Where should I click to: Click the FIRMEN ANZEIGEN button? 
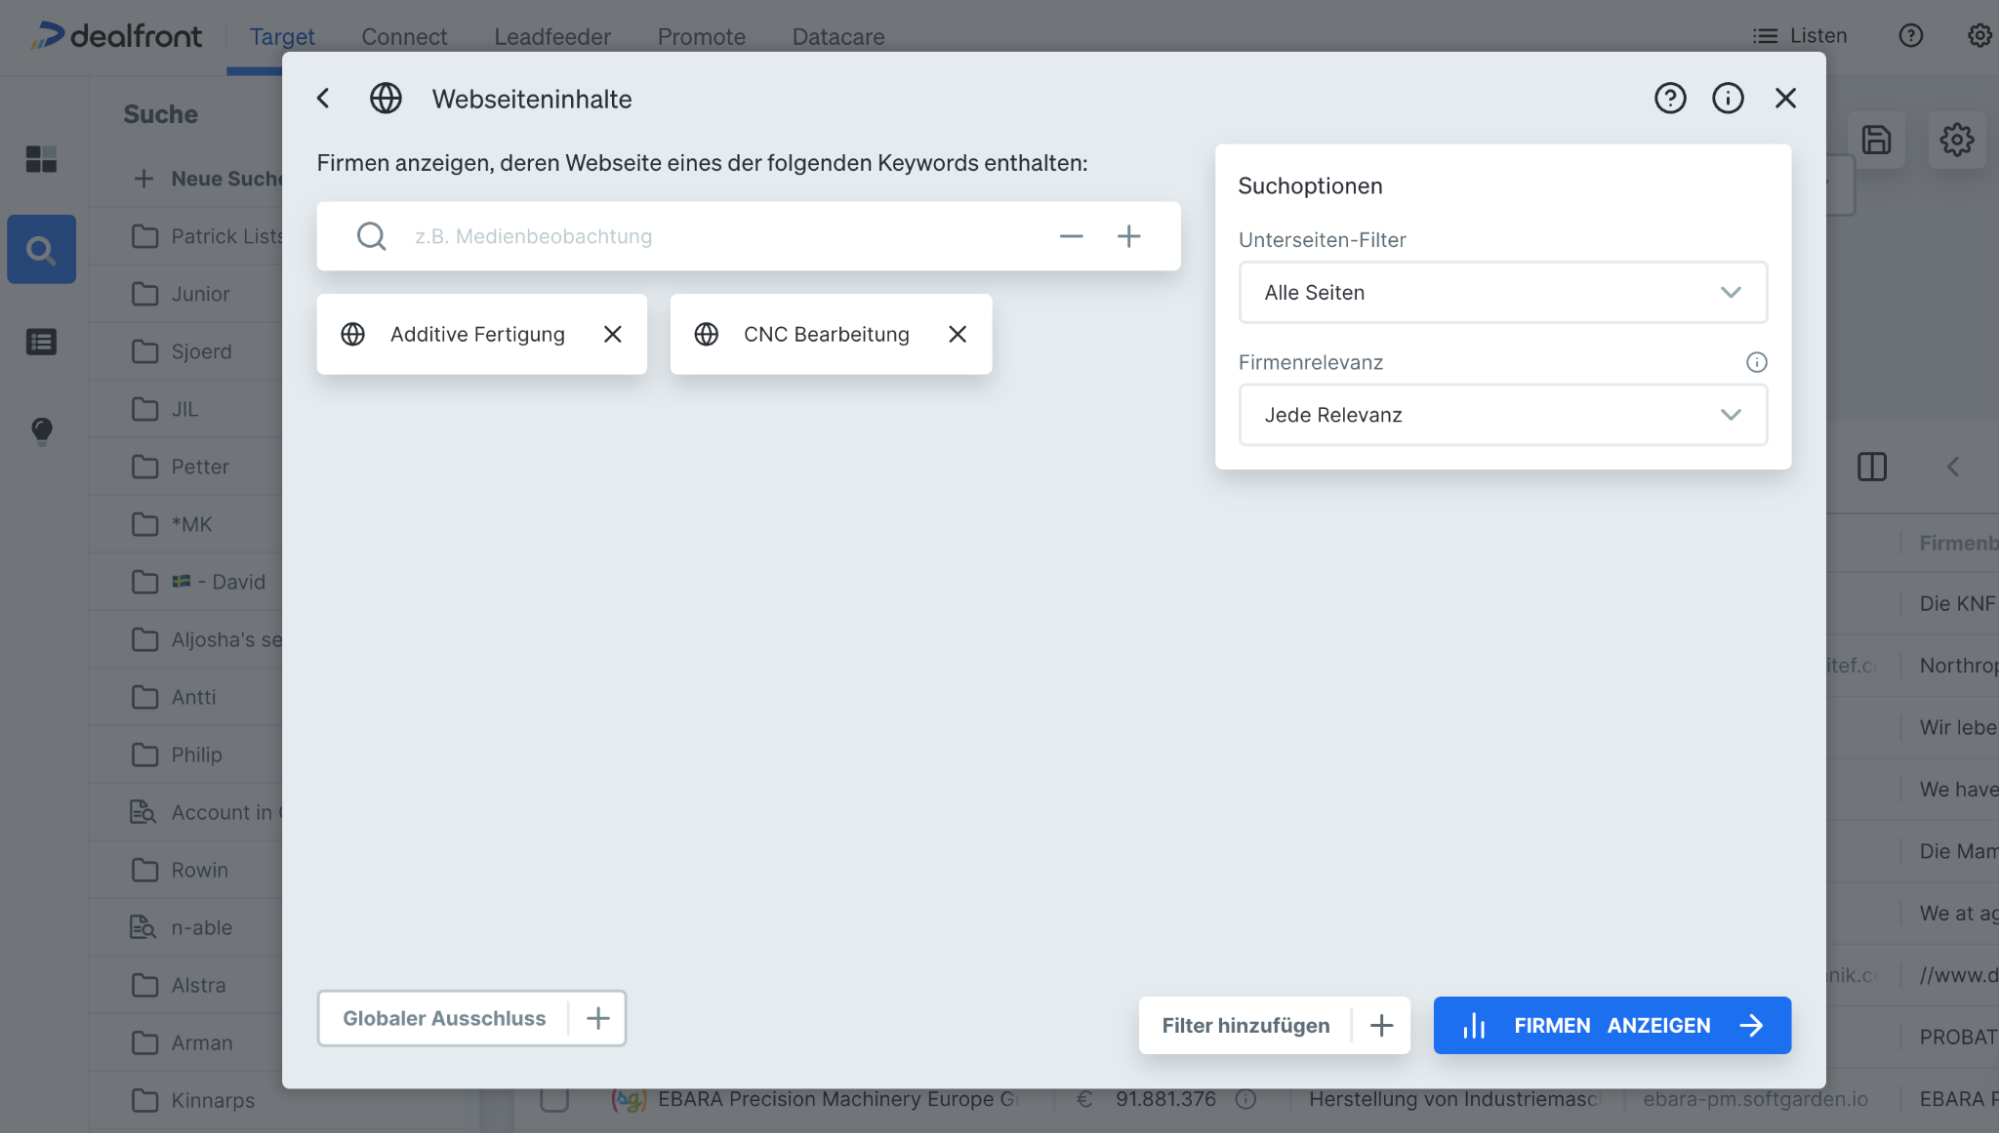pyautogui.click(x=1611, y=1025)
